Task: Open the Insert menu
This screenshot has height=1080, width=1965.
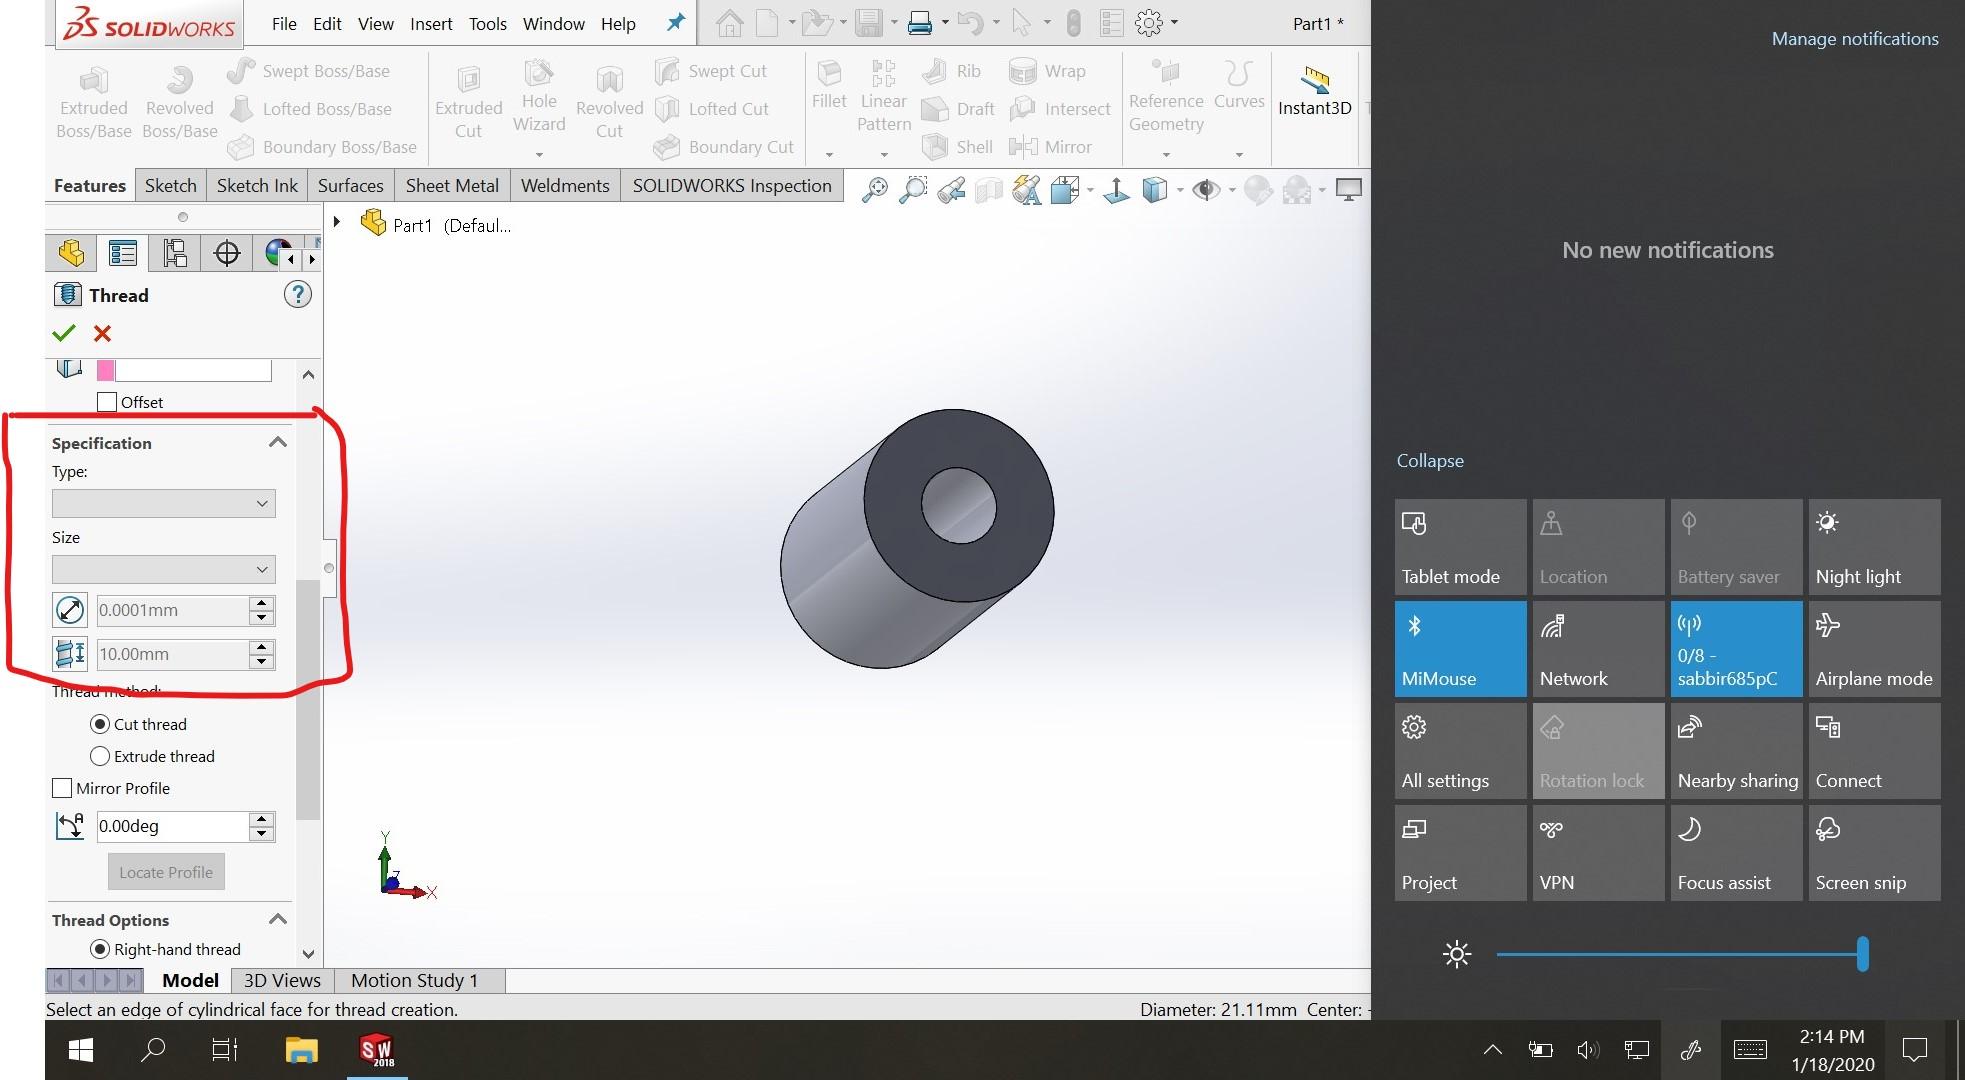Action: click(x=430, y=23)
